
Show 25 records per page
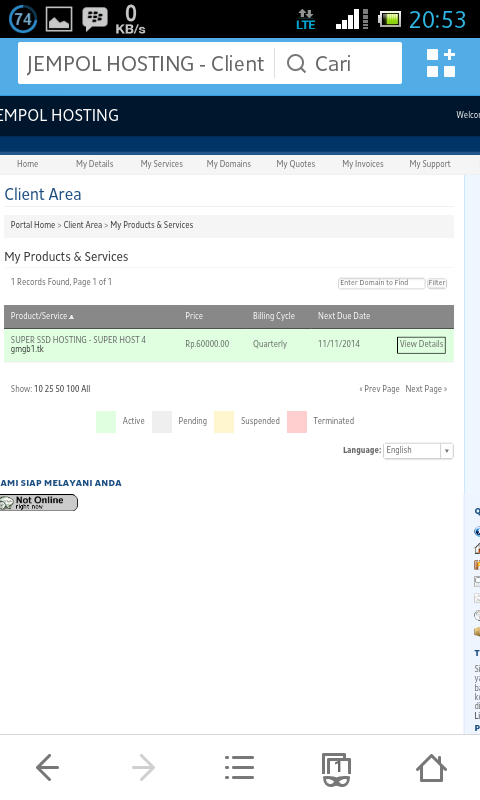[x=49, y=389]
